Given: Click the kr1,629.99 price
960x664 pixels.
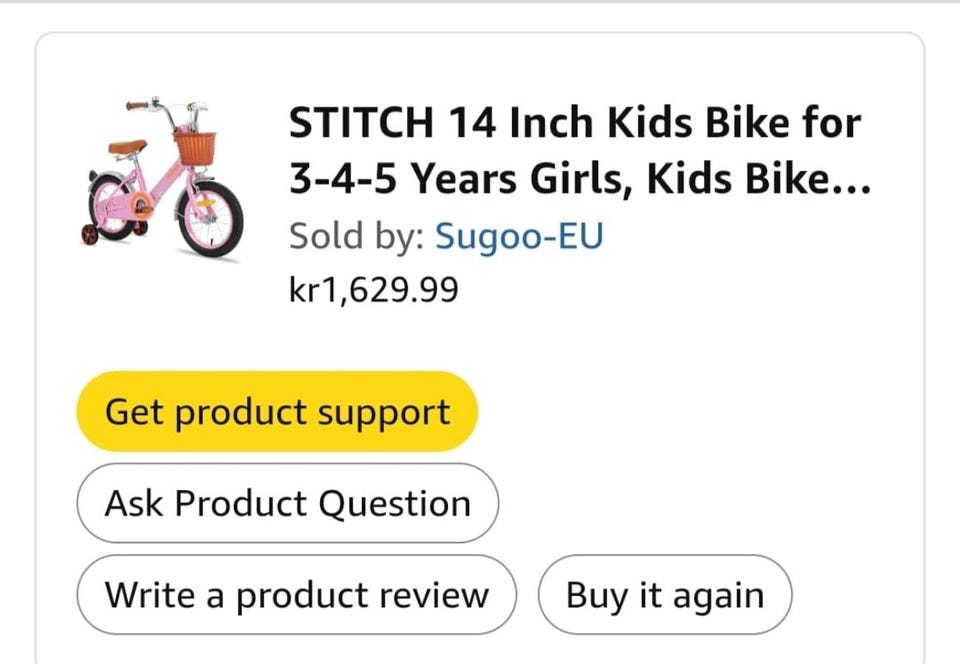Looking at the screenshot, I should coord(373,290).
